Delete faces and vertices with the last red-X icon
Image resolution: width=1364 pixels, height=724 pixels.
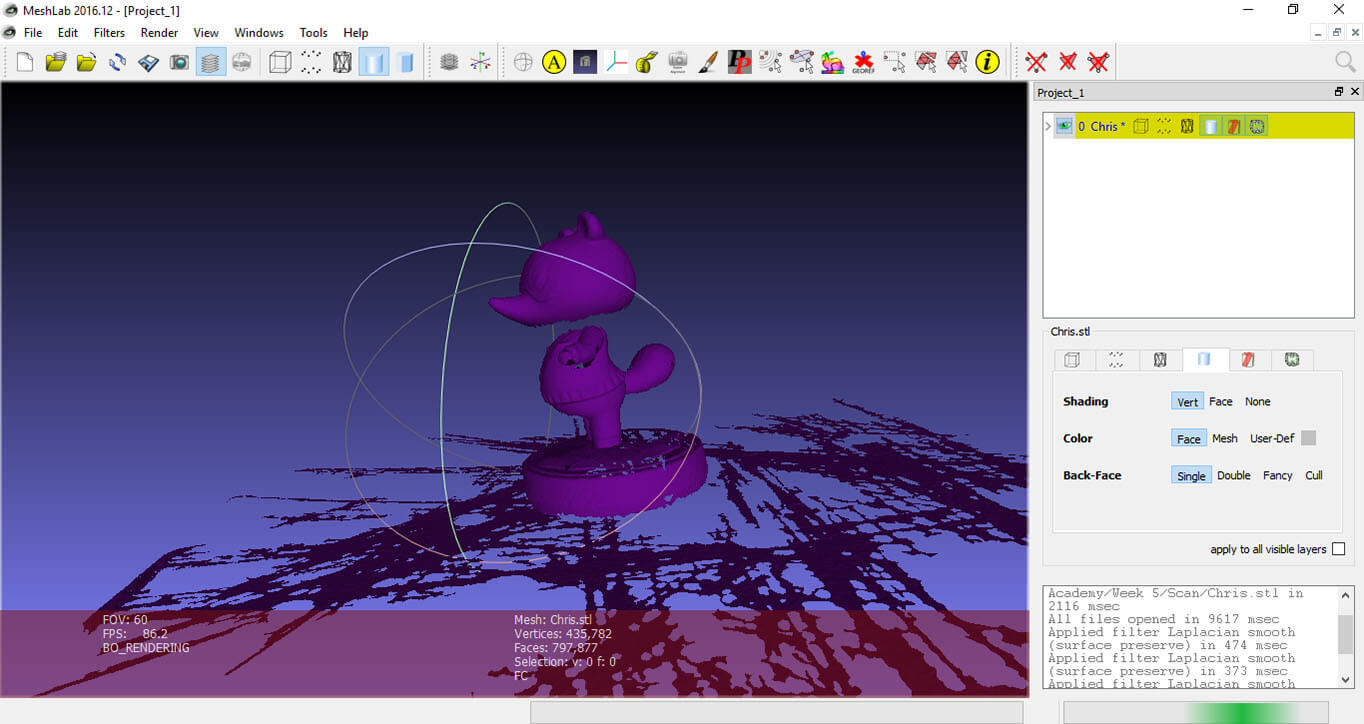[x=1098, y=62]
